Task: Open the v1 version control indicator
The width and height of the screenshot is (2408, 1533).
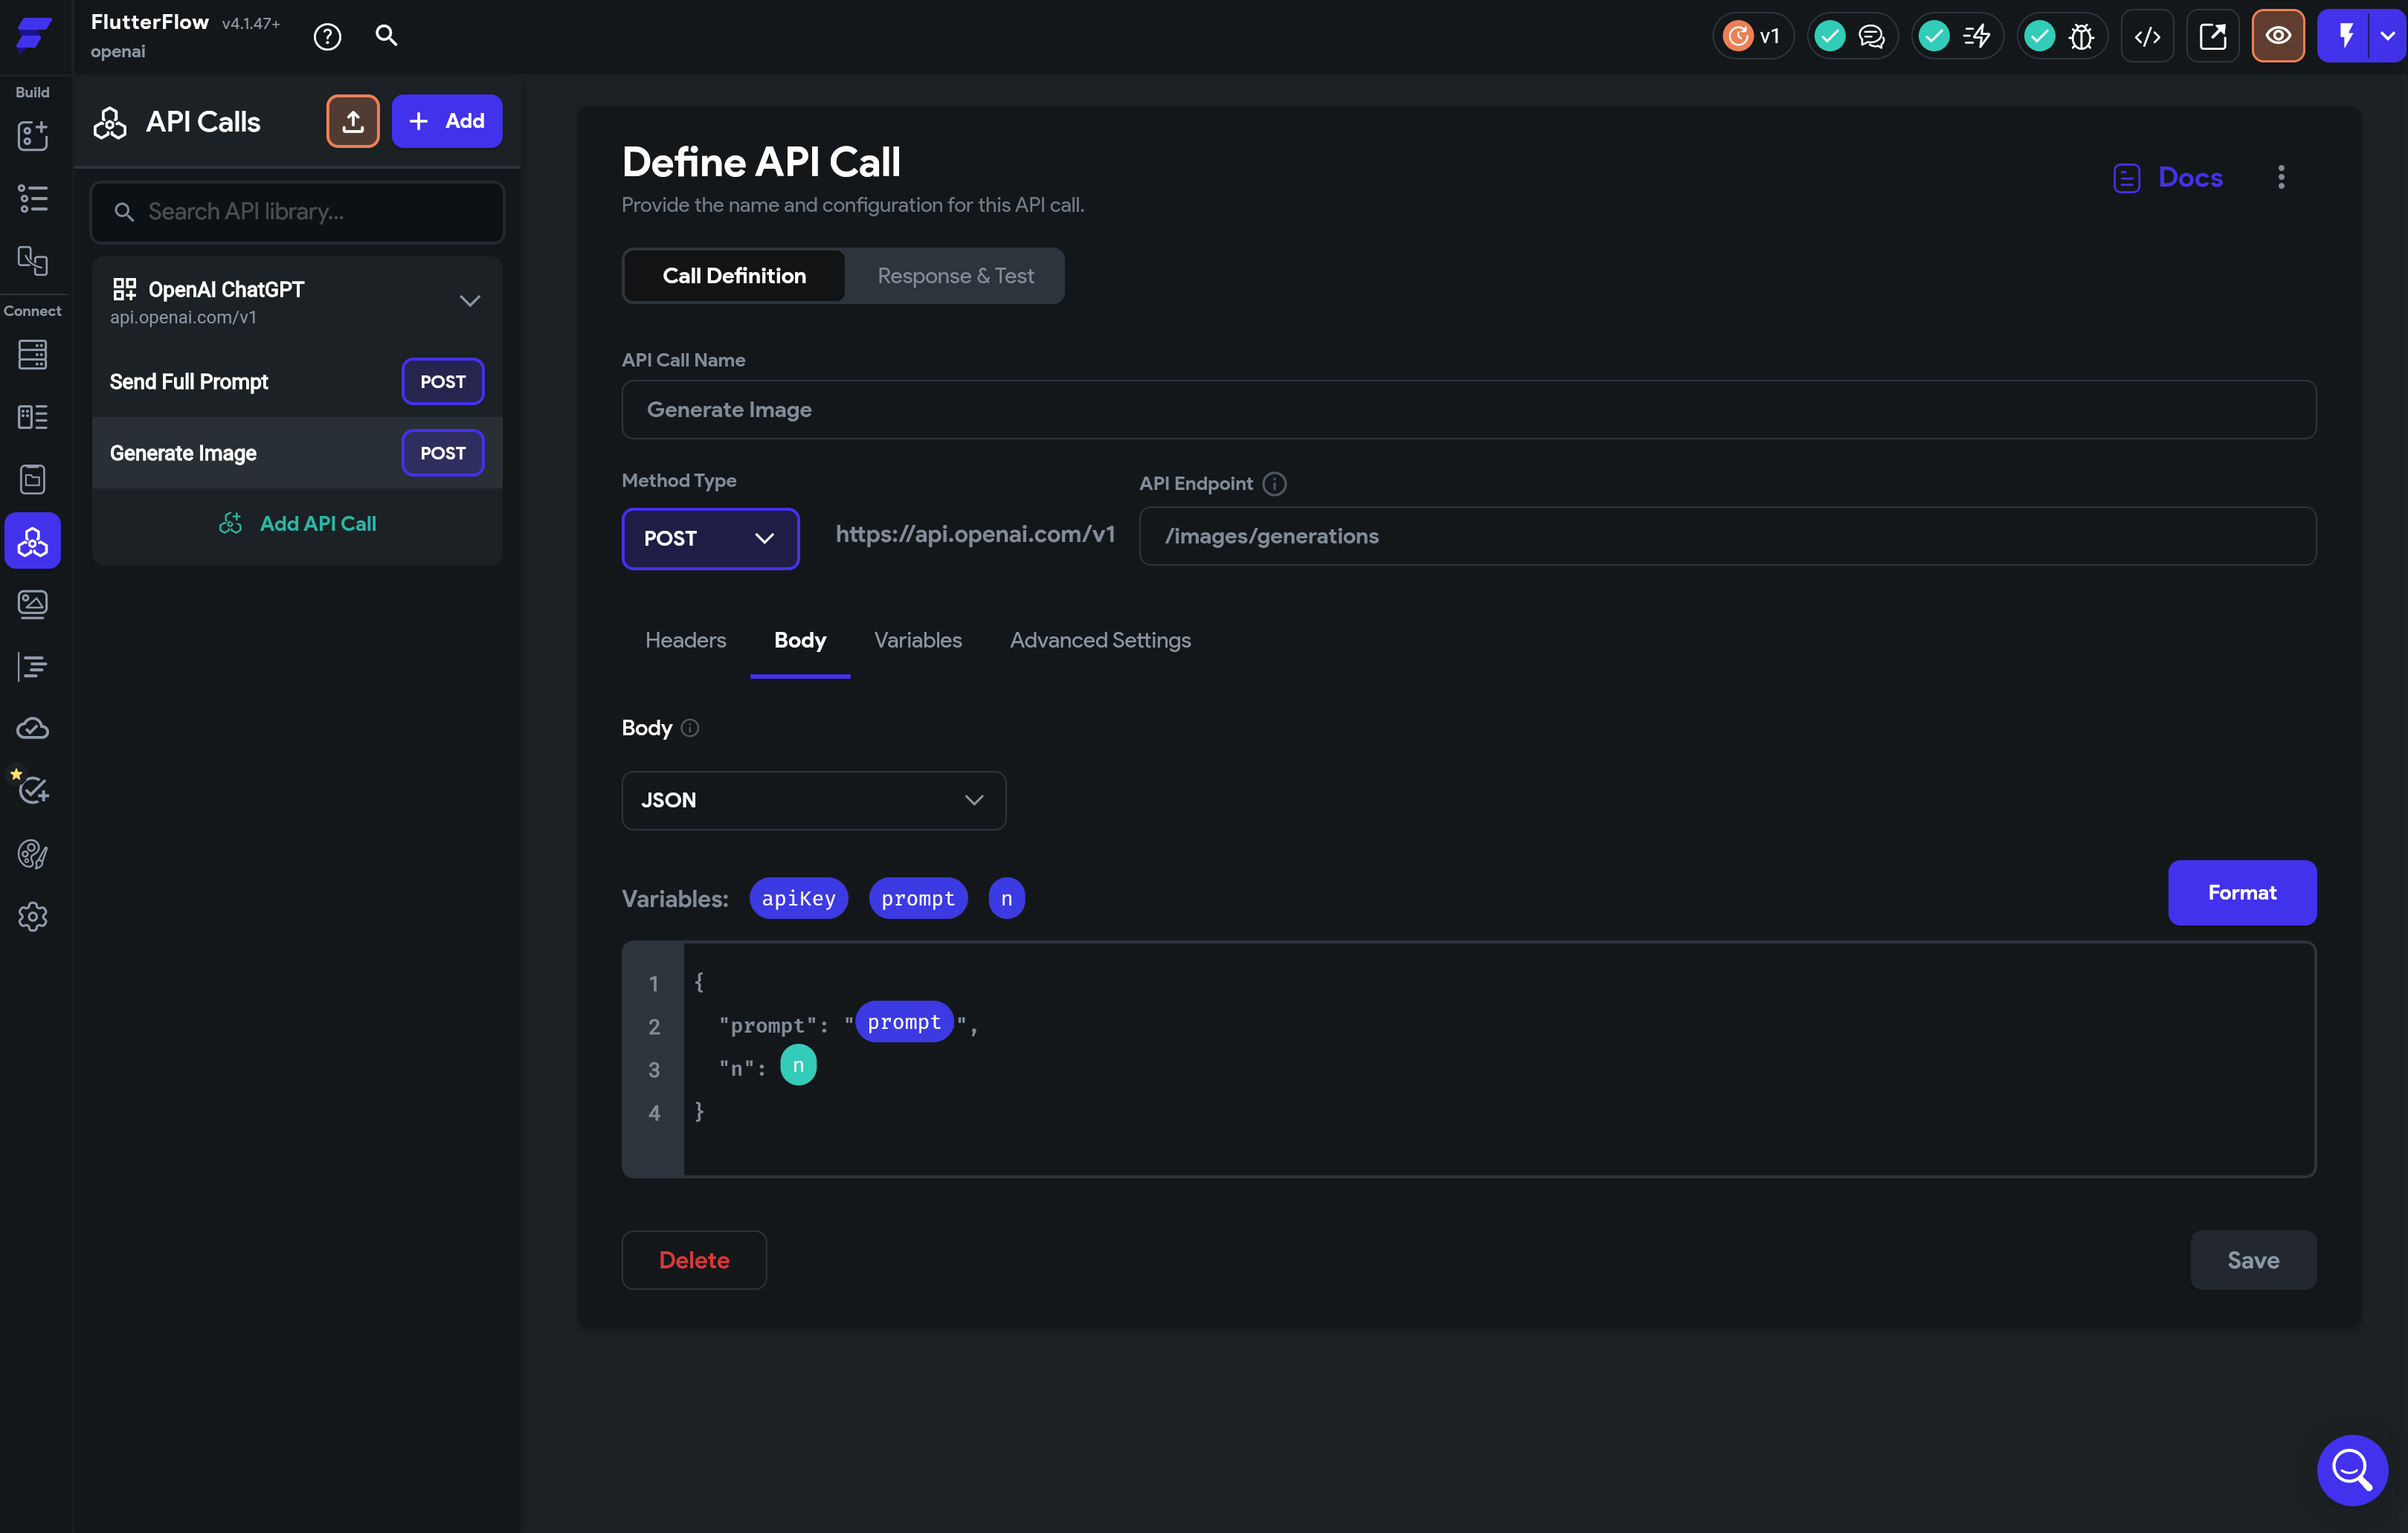Action: [1753, 36]
